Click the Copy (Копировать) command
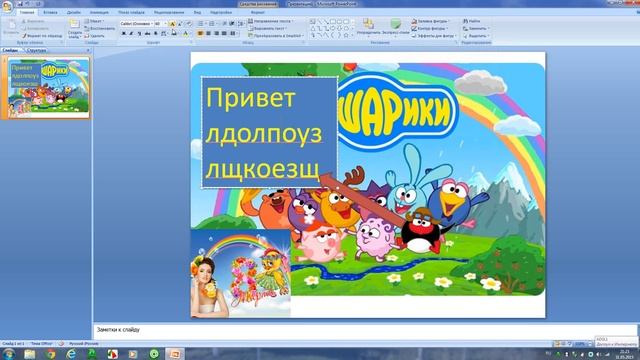The image size is (640, 360). pyautogui.click(x=36, y=29)
